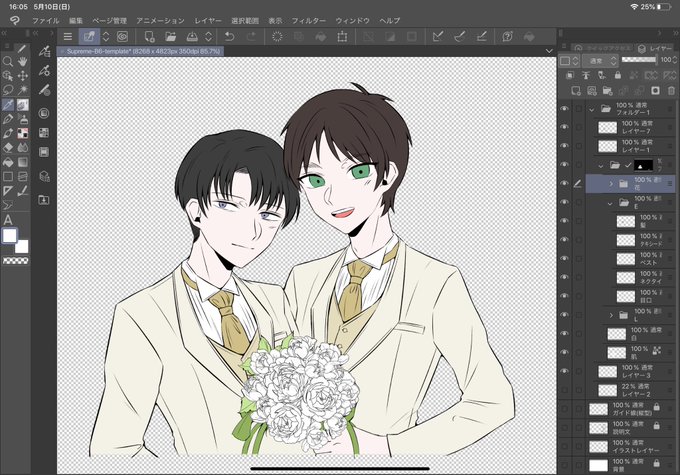Click the main white foreground color swatch

click(9, 236)
